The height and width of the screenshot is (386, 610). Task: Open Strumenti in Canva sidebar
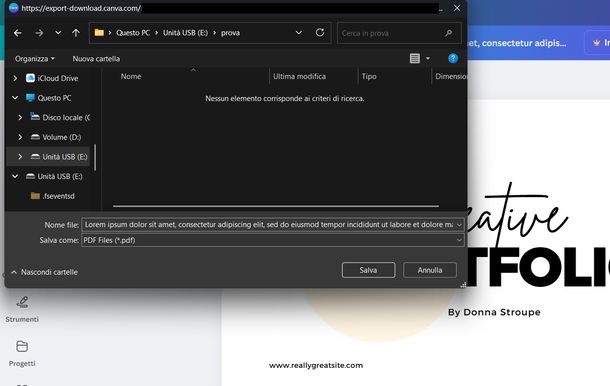tap(22, 309)
